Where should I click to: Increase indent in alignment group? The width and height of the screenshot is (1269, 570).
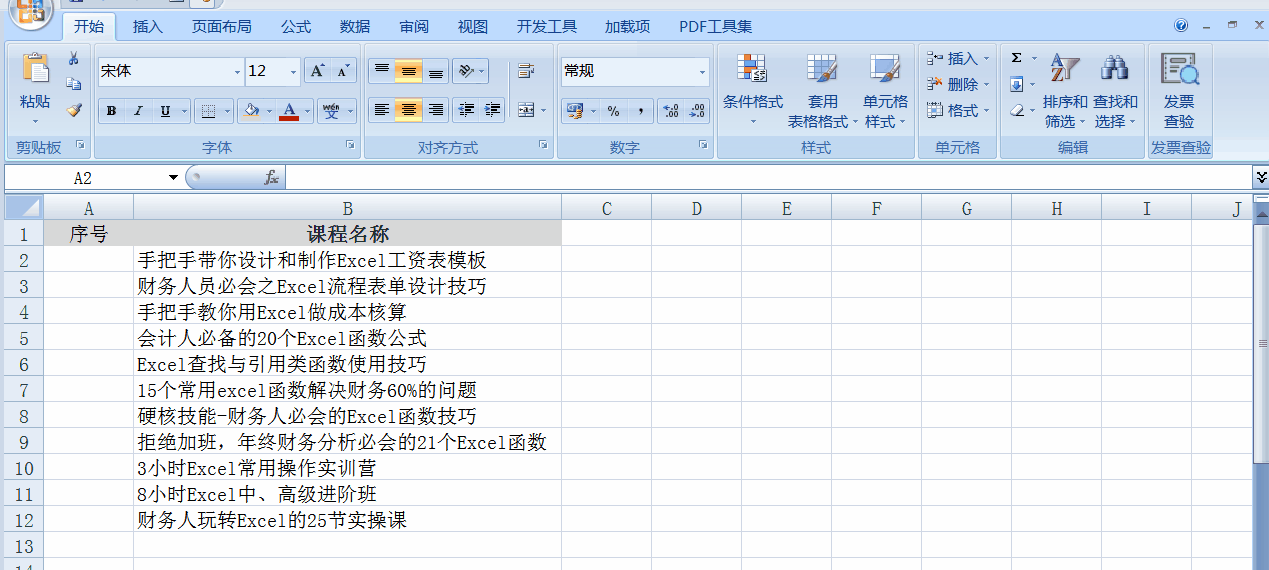click(x=493, y=110)
